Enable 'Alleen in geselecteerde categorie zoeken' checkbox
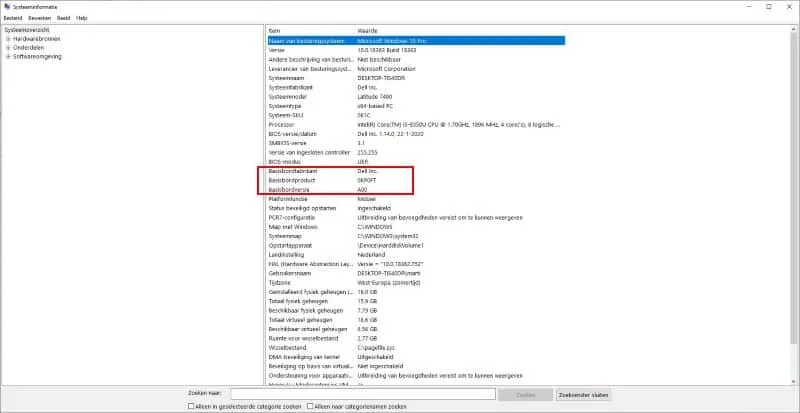800x413 pixels. tap(192, 407)
